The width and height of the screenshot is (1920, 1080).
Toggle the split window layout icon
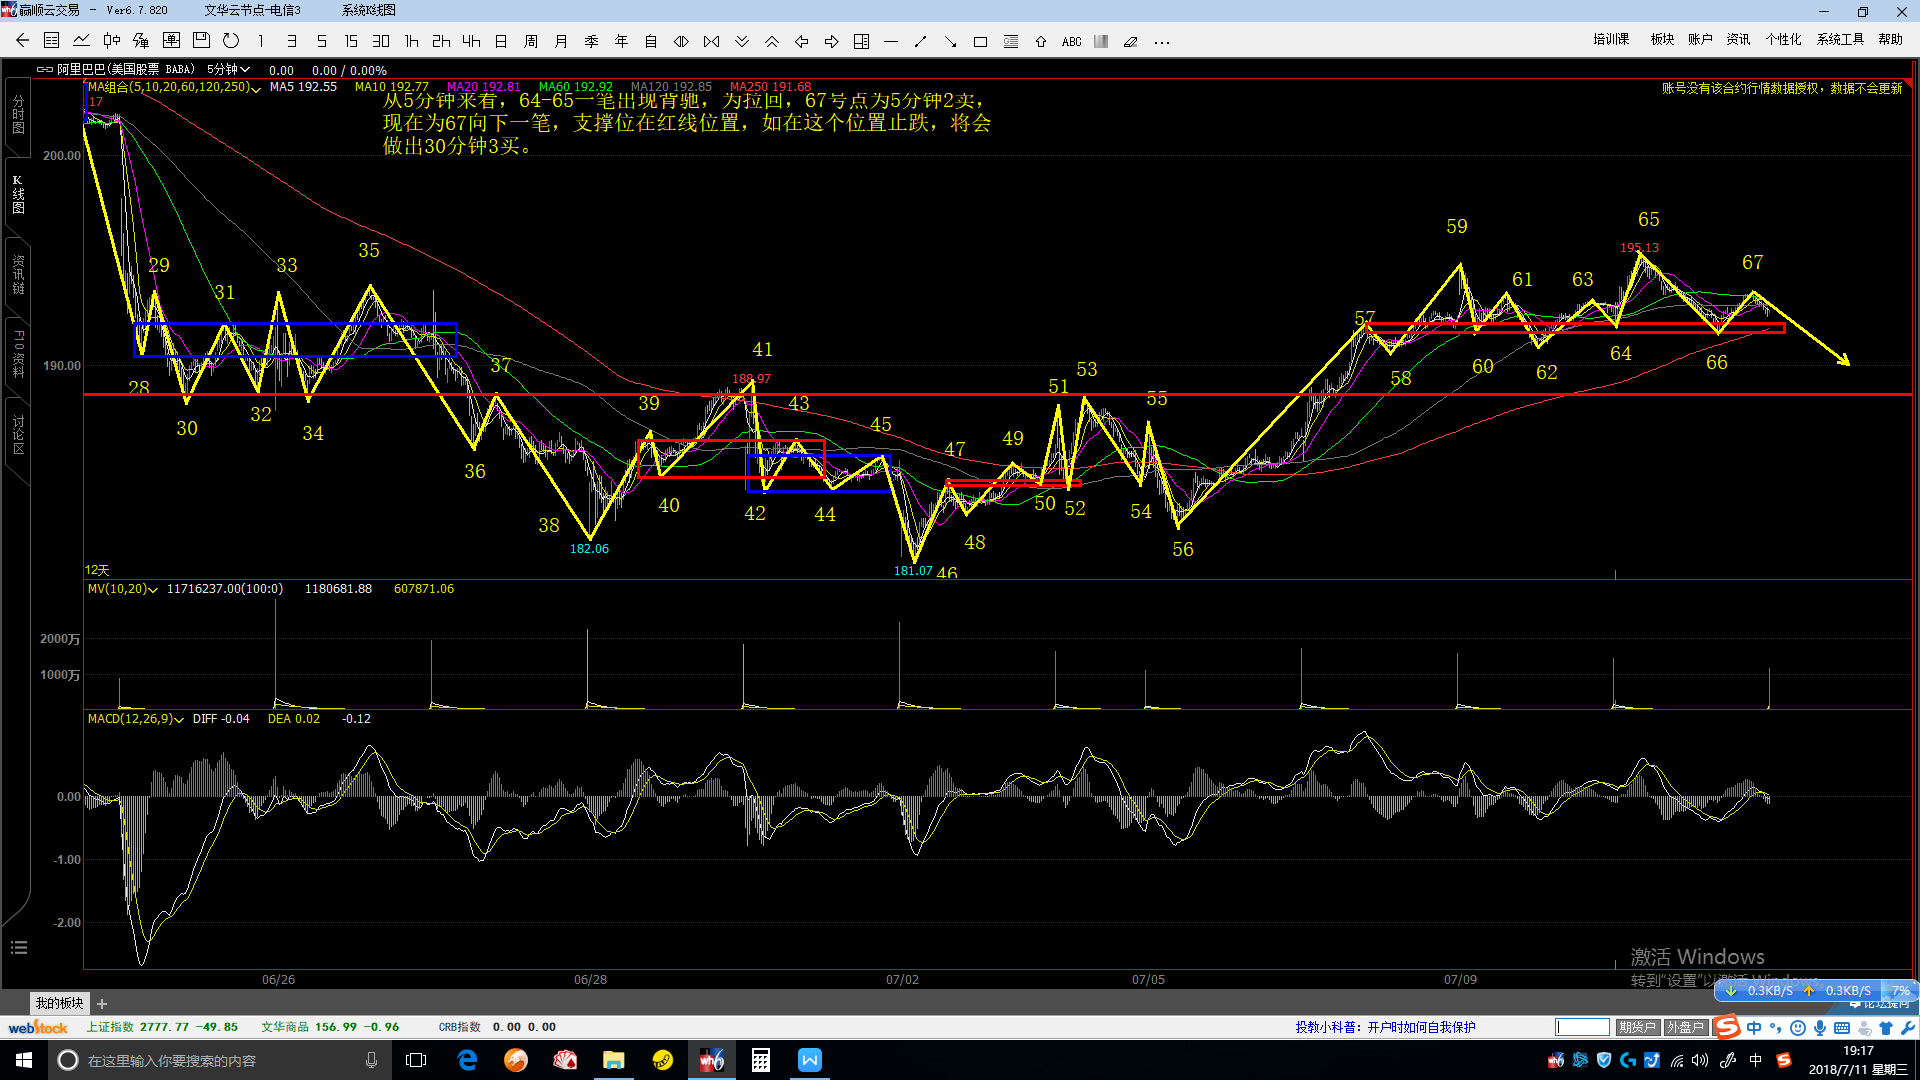point(861,41)
